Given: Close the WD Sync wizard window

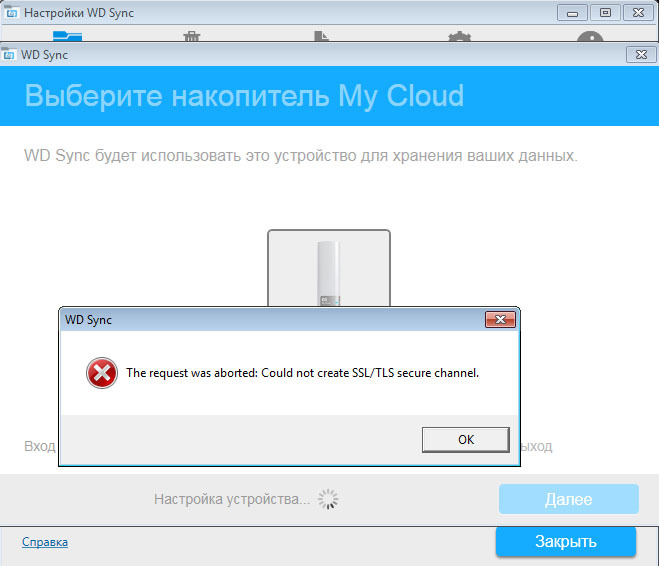Looking at the screenshot, I should pyautogui.click(x=641, y=55).
